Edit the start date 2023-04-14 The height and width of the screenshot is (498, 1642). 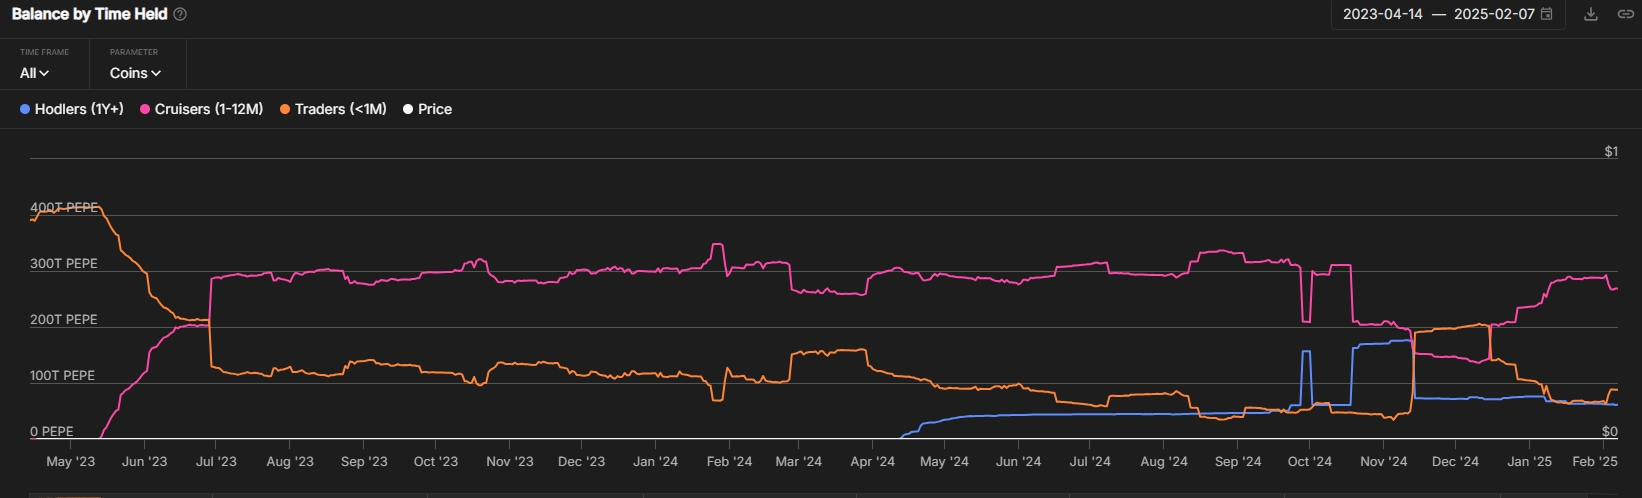(x=1382, y=14)
